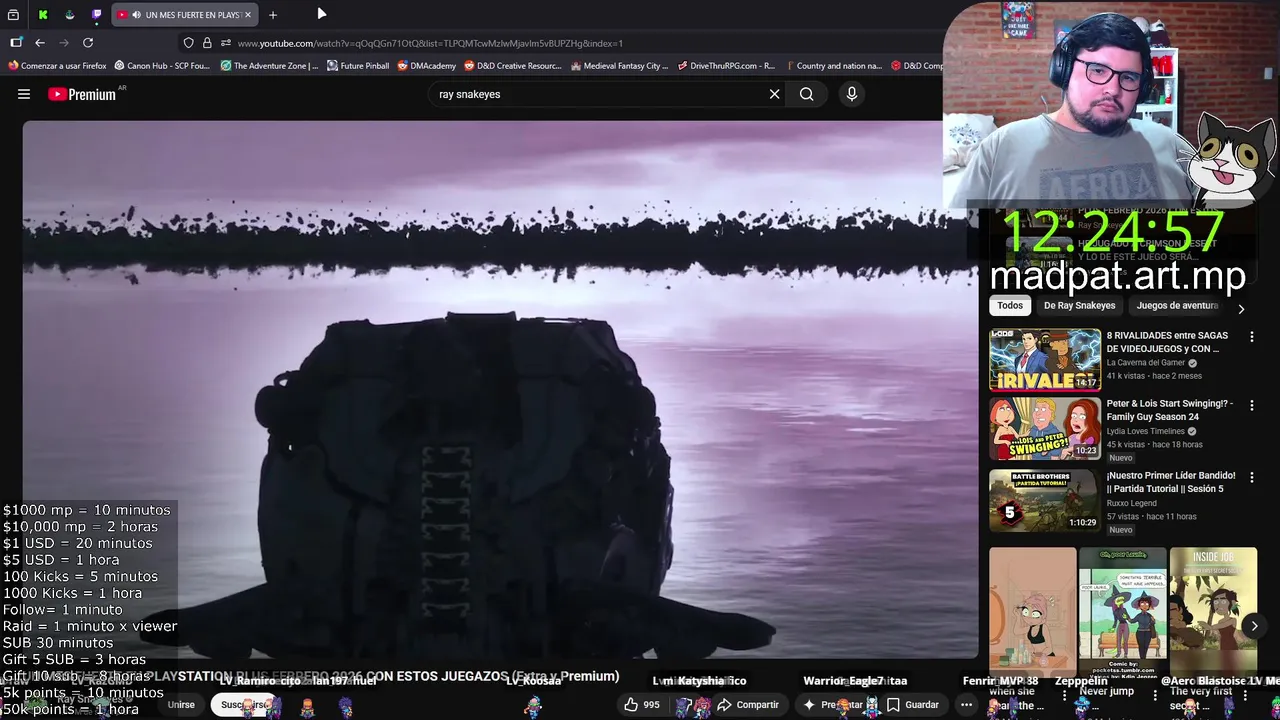Open Lydia Loves Timelines channel

pos(1145,431)
